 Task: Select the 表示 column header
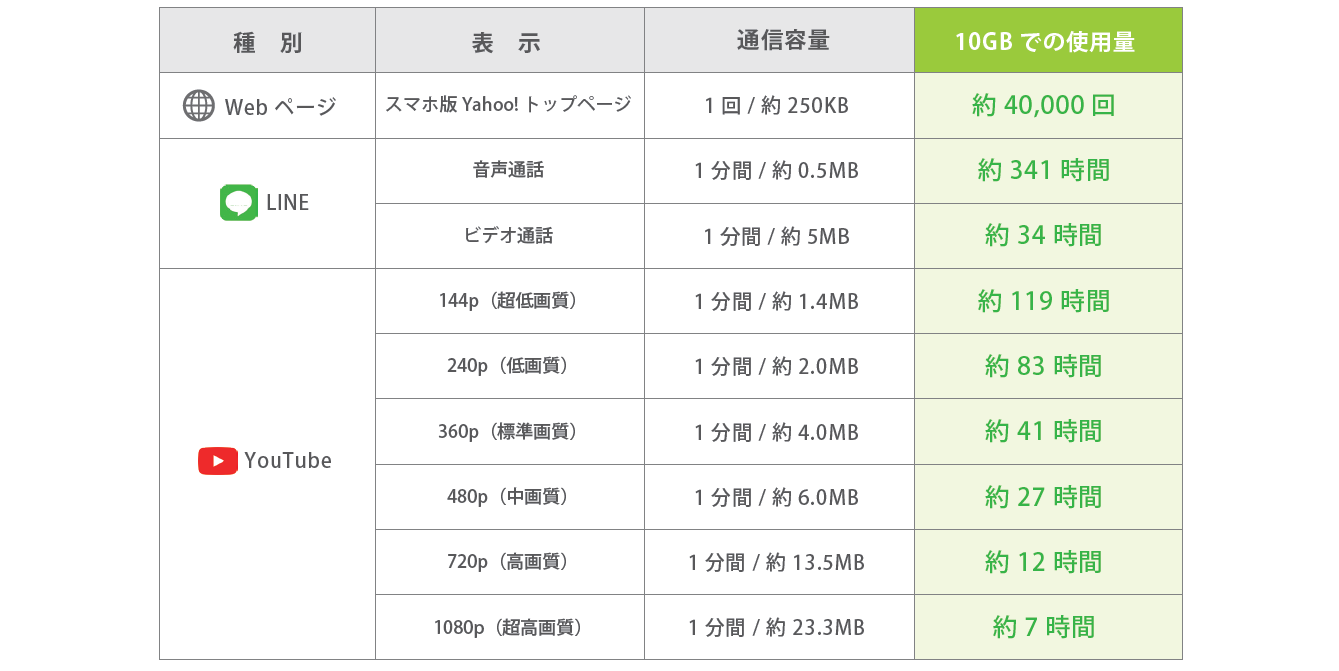[x=510, y=41]
